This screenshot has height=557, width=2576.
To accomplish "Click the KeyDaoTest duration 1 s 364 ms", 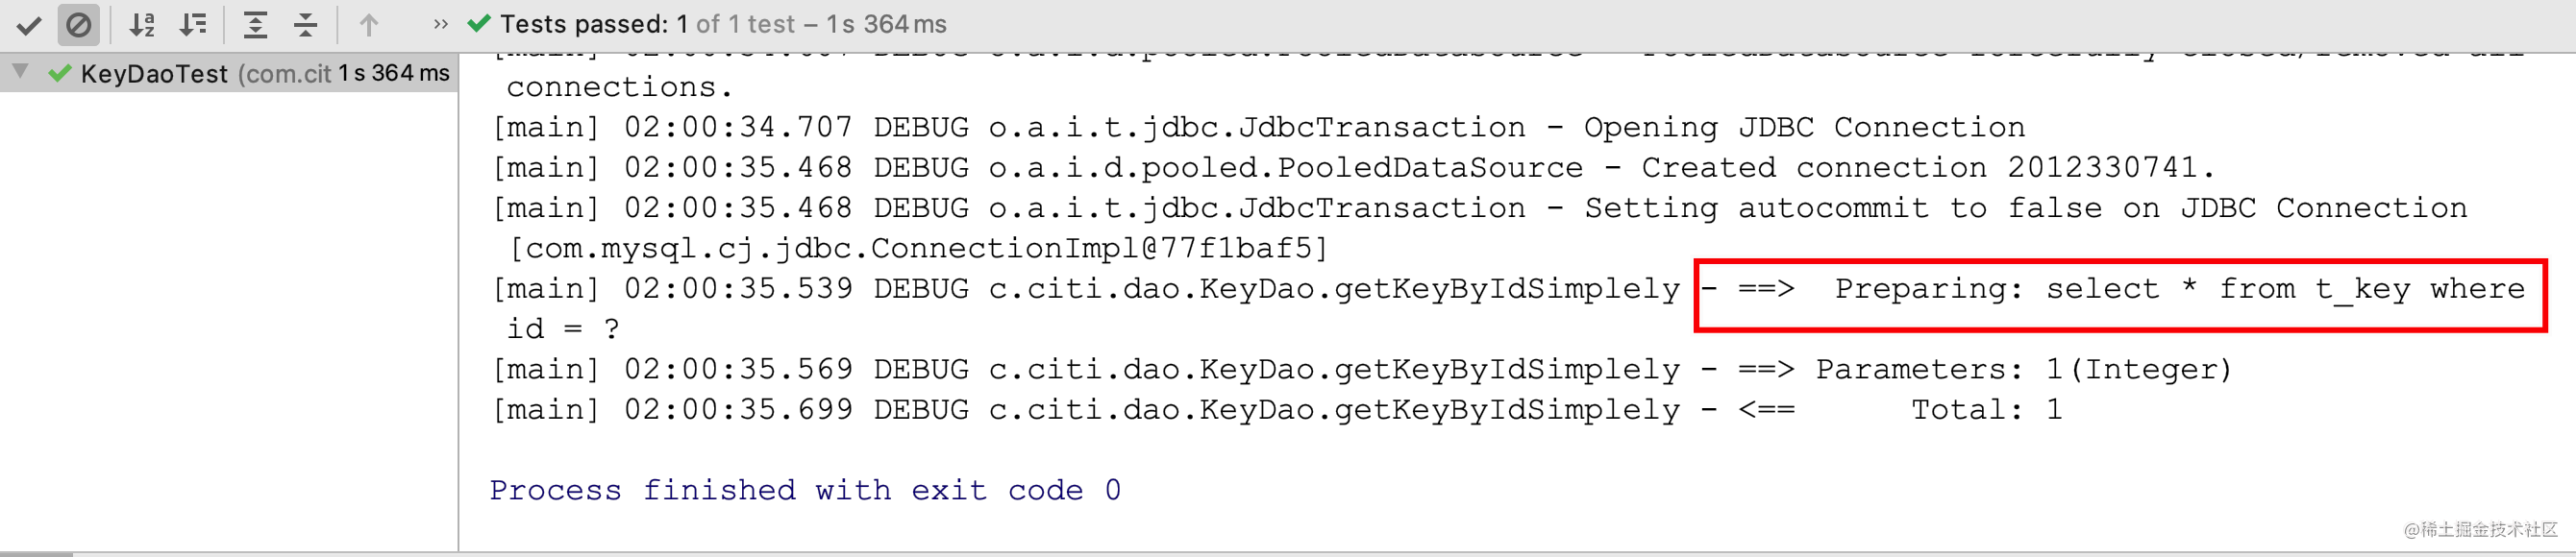I will coord(393,73).
